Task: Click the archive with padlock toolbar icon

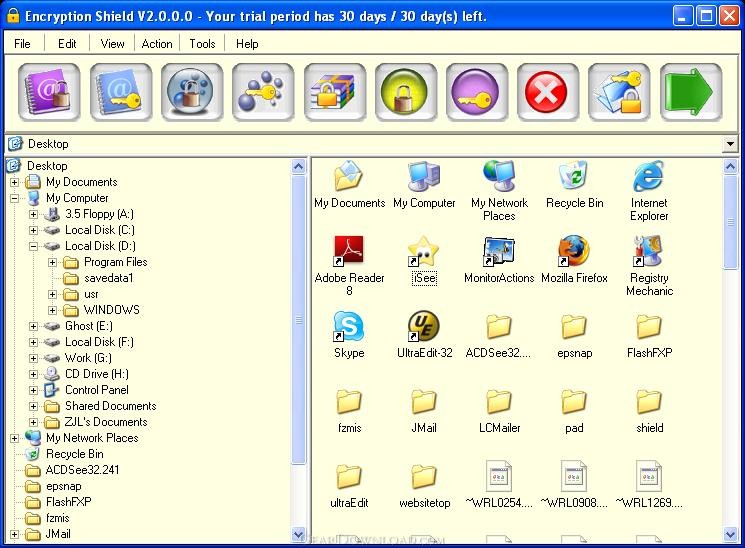Action: pyautogui.click(x=334, y=92)
